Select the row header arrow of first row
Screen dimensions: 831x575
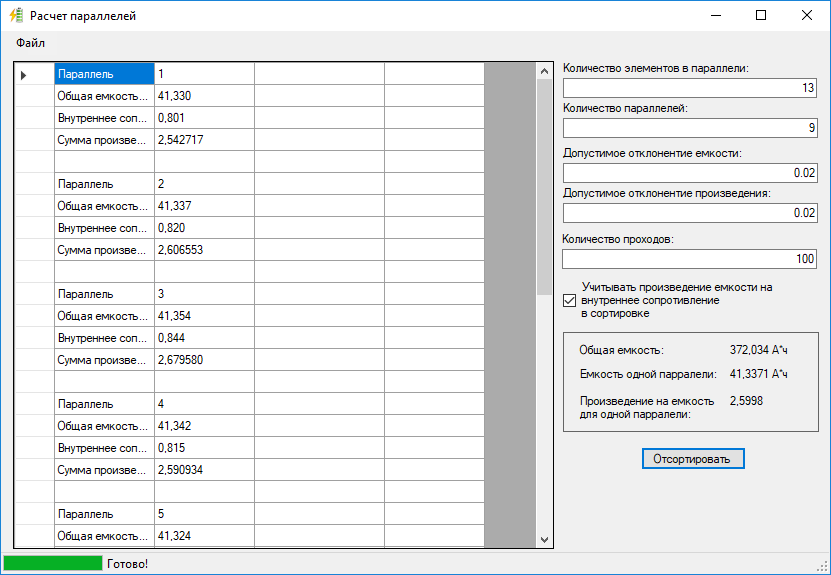click(x=24, y=74)
